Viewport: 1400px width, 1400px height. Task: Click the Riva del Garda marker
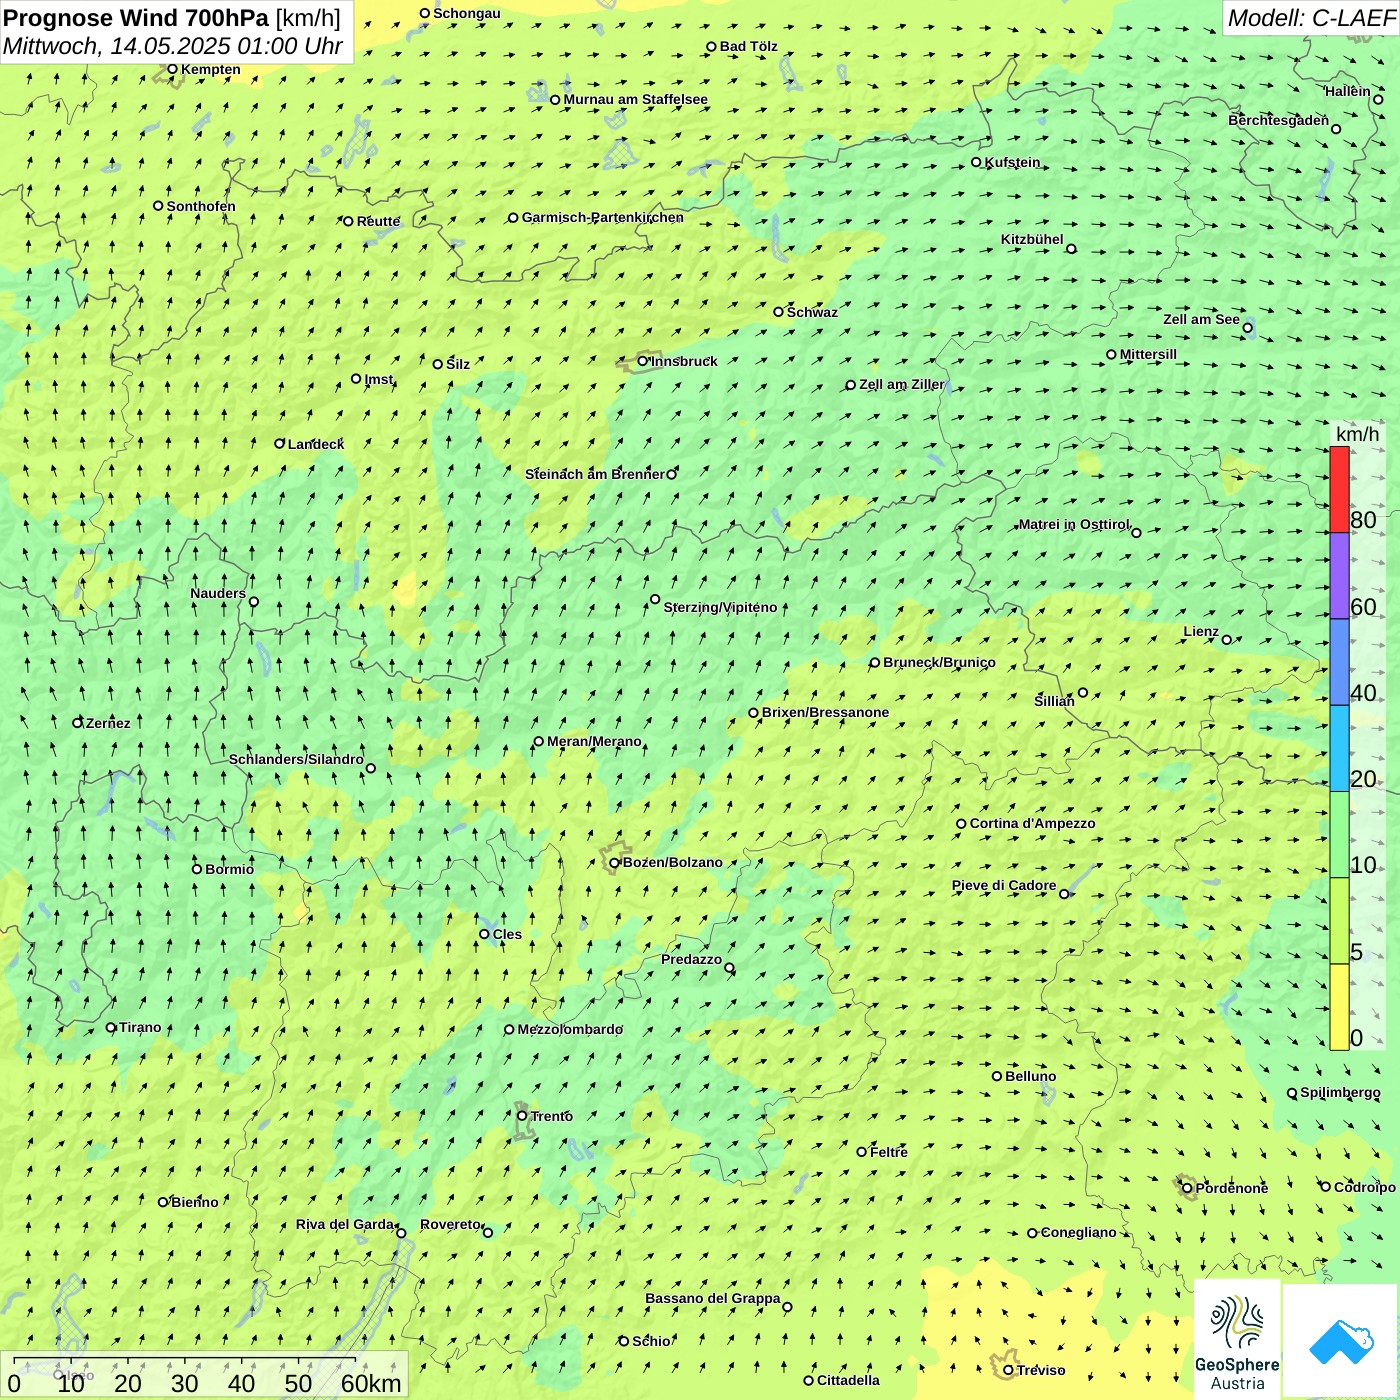pyautogui.click(x=401, y=1233)
